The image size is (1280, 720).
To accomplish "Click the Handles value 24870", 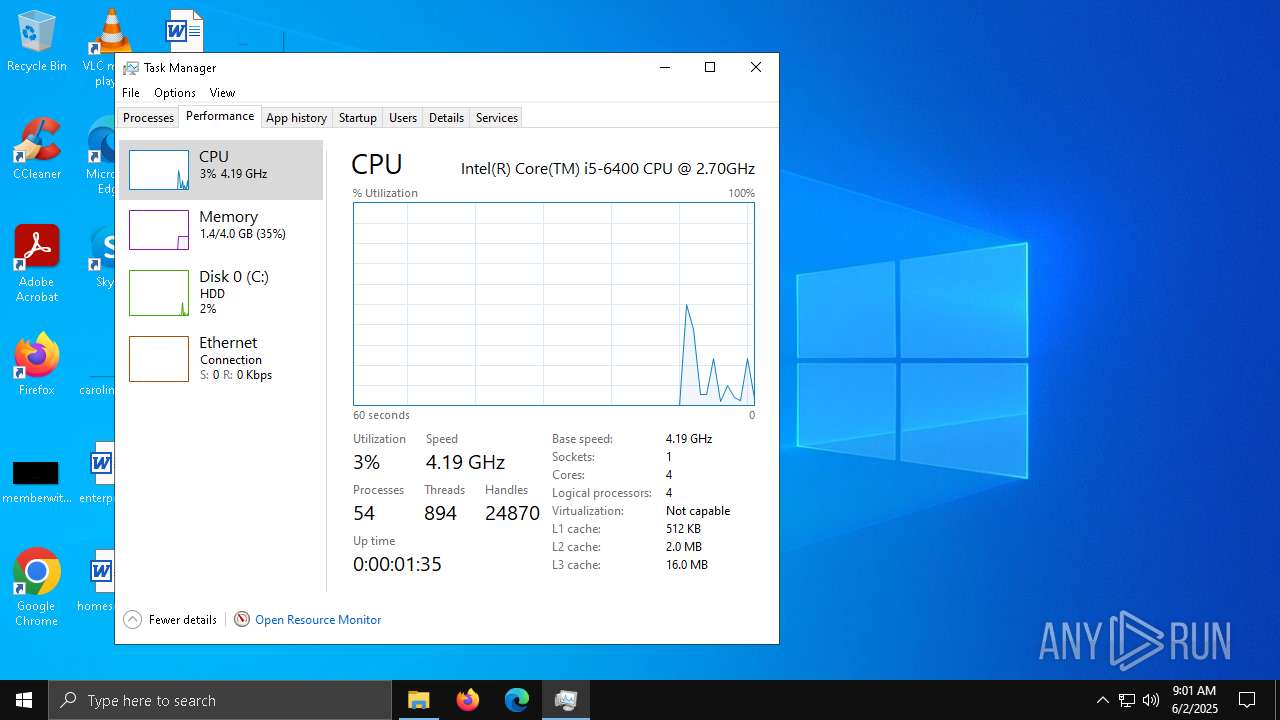I will click(512, 513).
